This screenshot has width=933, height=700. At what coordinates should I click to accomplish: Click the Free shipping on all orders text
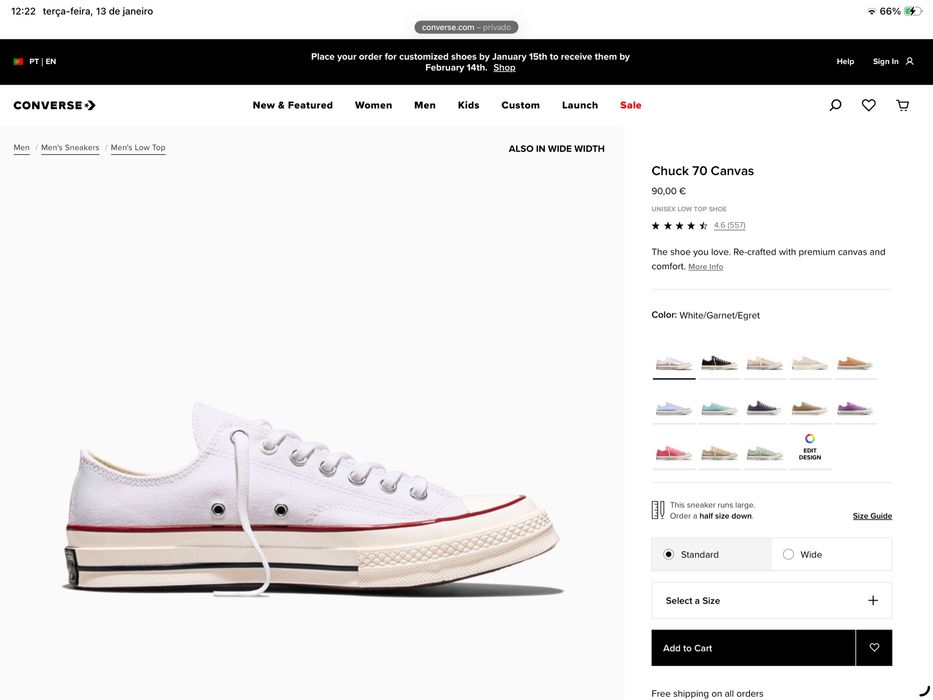707,693
